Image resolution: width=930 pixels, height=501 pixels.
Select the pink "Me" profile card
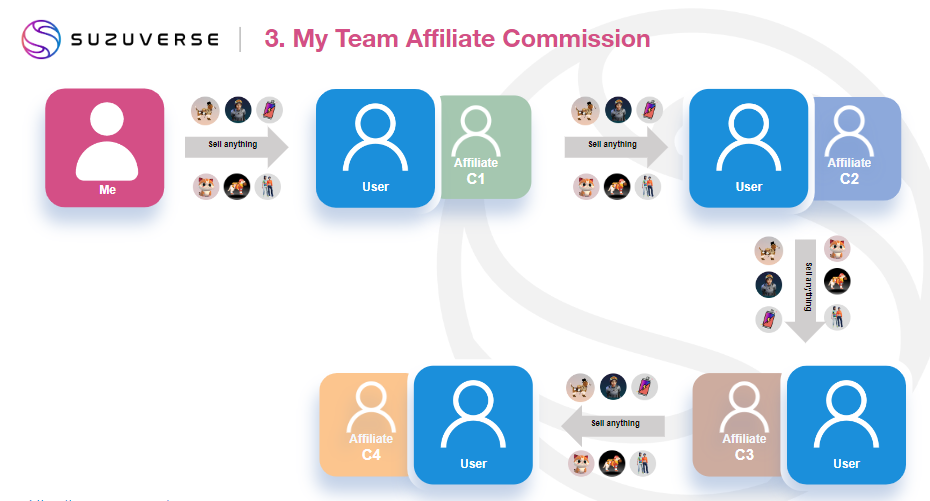pos(105,148)
